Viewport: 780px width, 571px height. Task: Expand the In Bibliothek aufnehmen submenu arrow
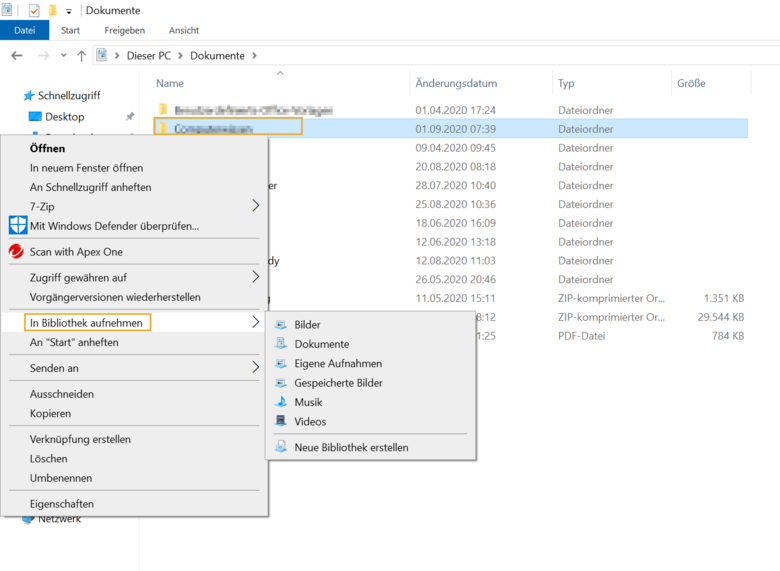tap(255, 322)
